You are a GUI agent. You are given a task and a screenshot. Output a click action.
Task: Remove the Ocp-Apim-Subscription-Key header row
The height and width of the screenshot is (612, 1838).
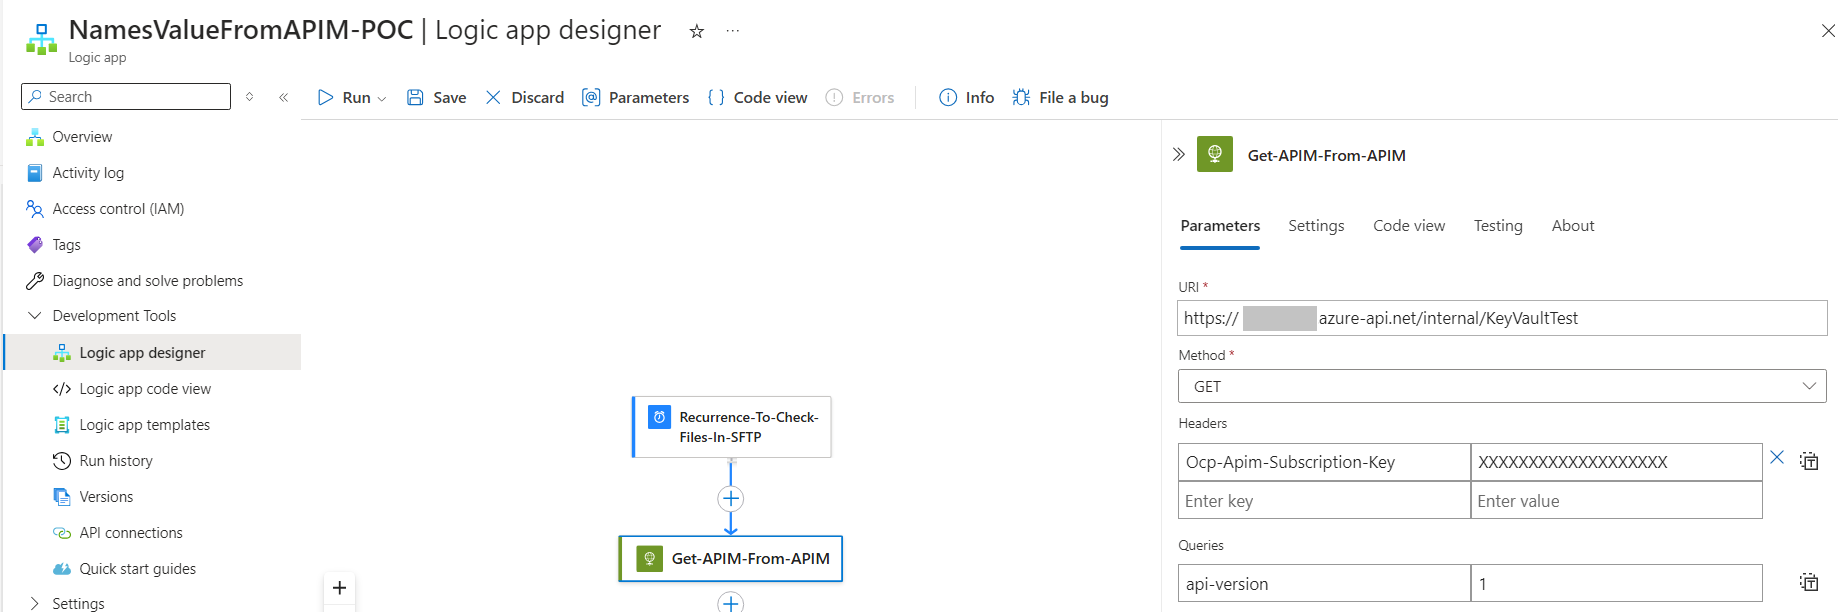[1778, 458]
